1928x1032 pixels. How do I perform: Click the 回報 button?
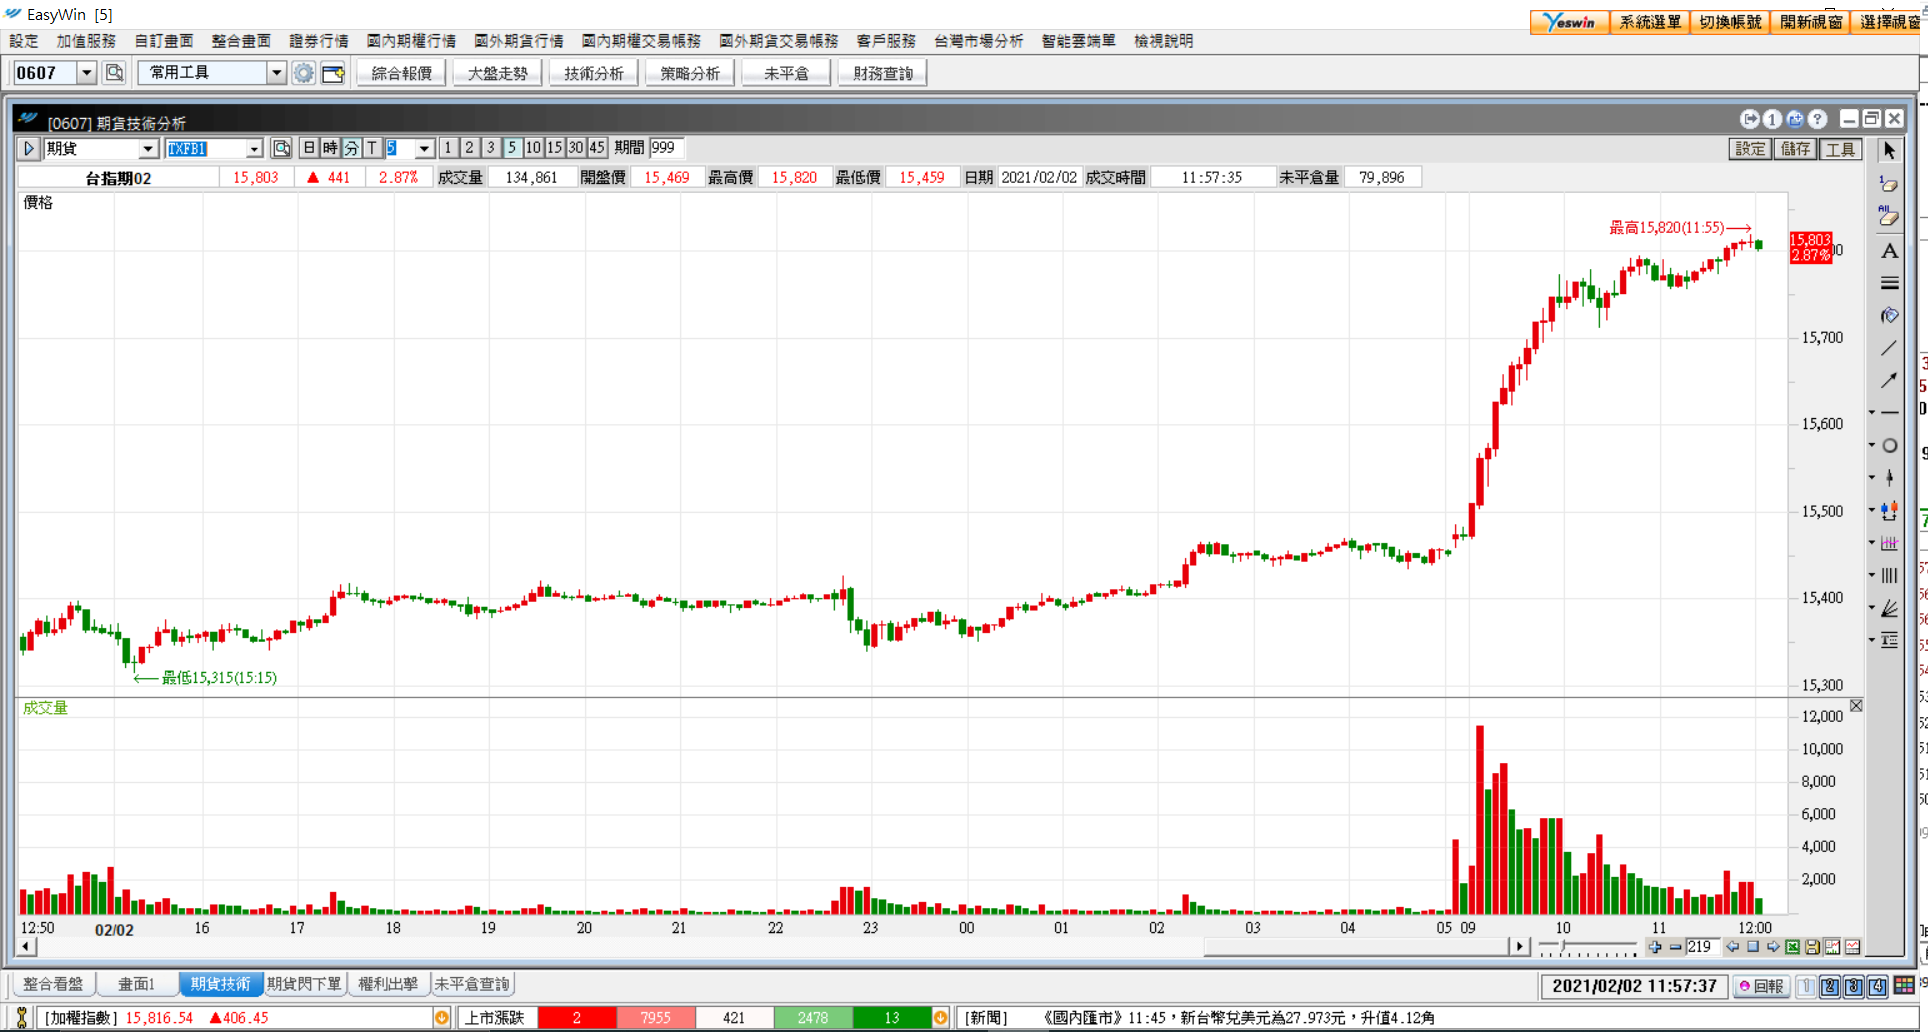coord(1761,986)
